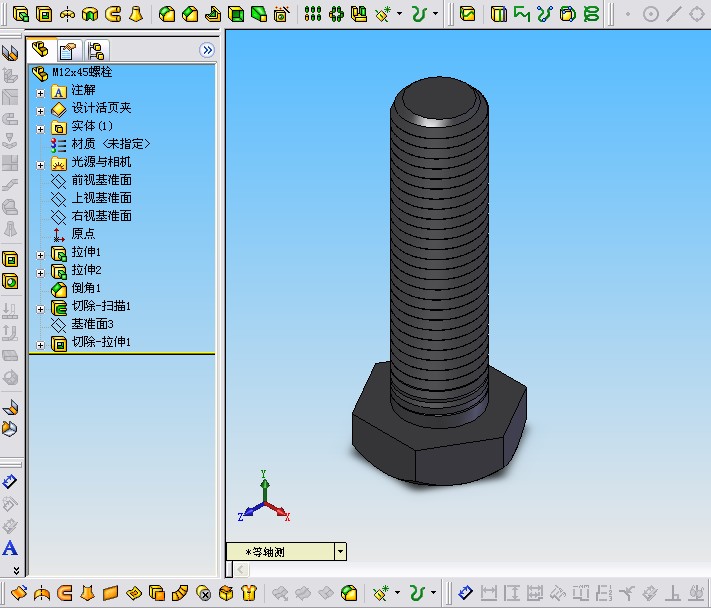Select the Fillet tool
711x608 pixels.
pos(167,14)
